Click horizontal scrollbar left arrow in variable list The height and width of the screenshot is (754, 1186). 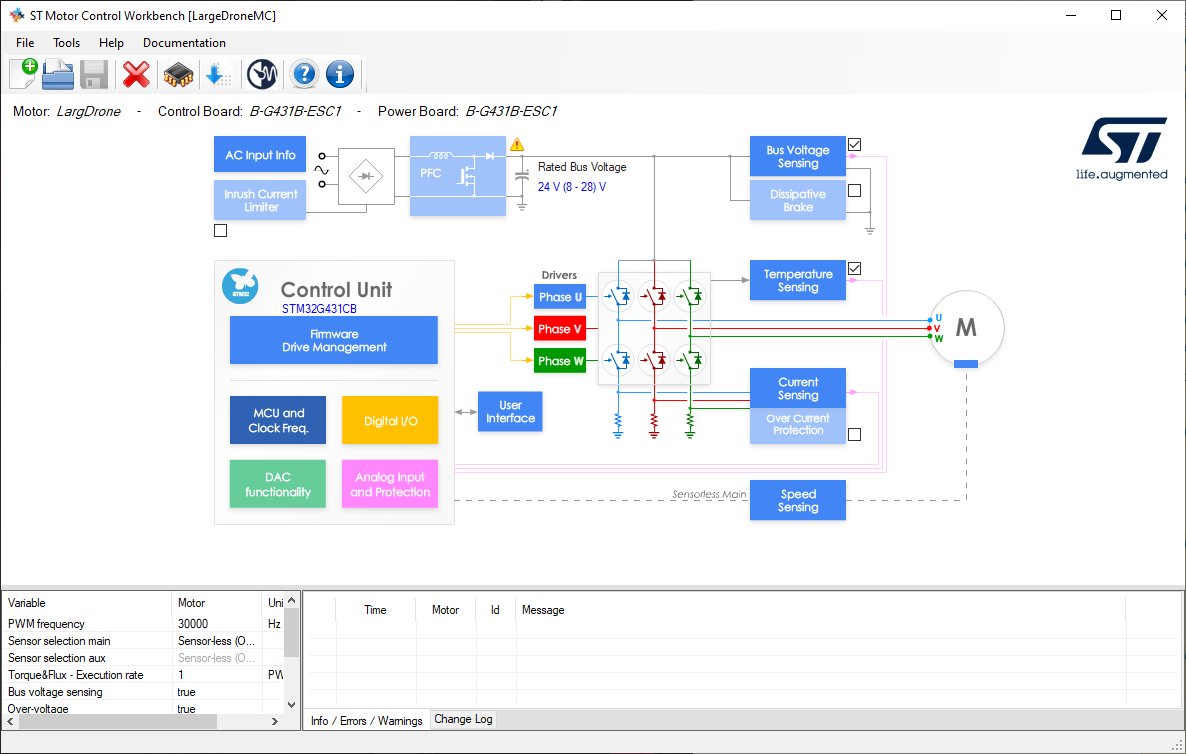tap(11, 721)
